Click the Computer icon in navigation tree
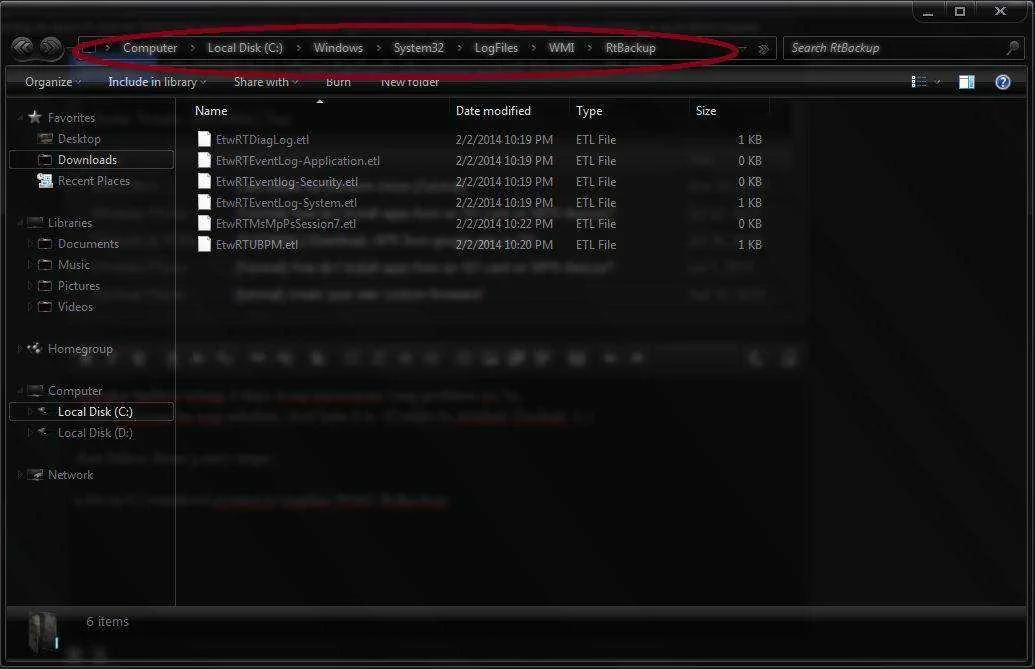Viewport: 1035px width, 669px height. (x=36, y=391)
